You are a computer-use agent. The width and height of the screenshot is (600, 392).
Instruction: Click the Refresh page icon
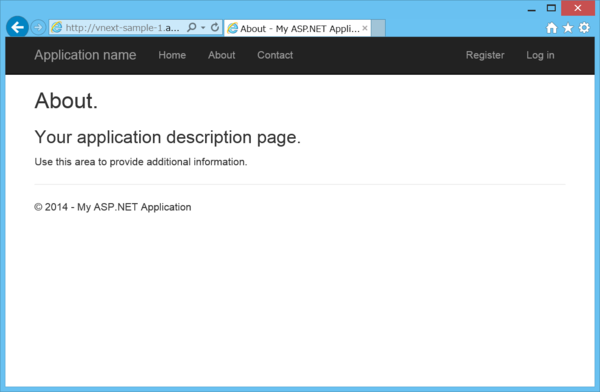point(215,27)
